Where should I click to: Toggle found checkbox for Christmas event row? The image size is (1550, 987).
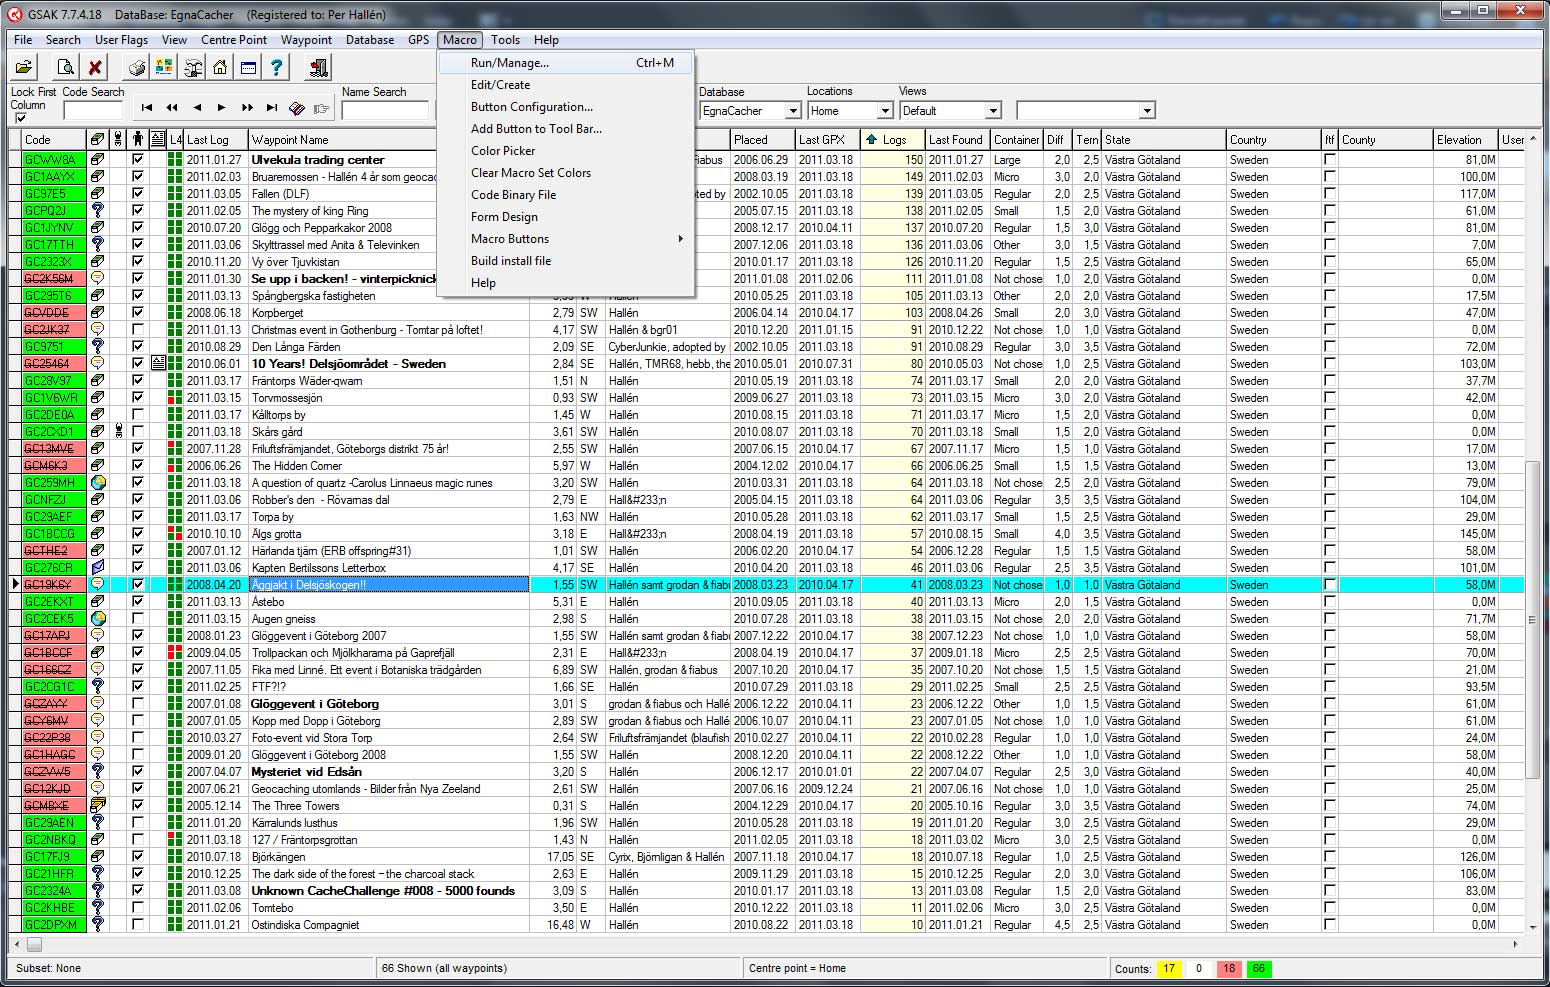pos(138,330)
